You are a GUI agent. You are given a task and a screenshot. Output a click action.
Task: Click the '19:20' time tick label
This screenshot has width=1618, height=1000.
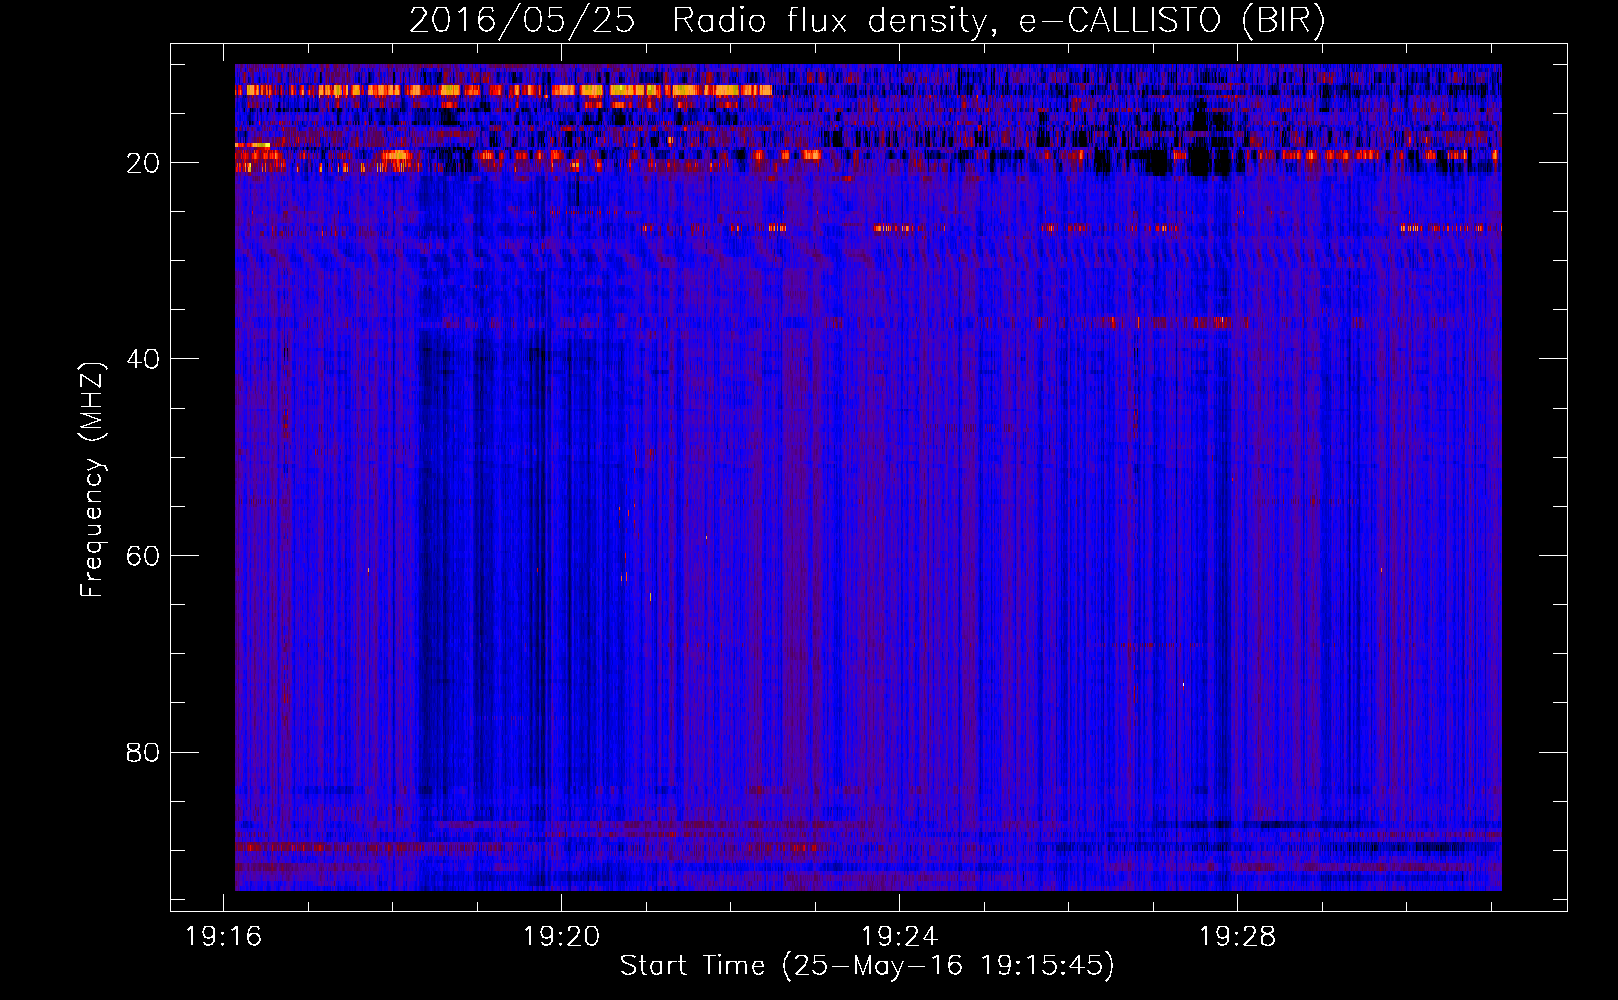[x=562, y=937]
